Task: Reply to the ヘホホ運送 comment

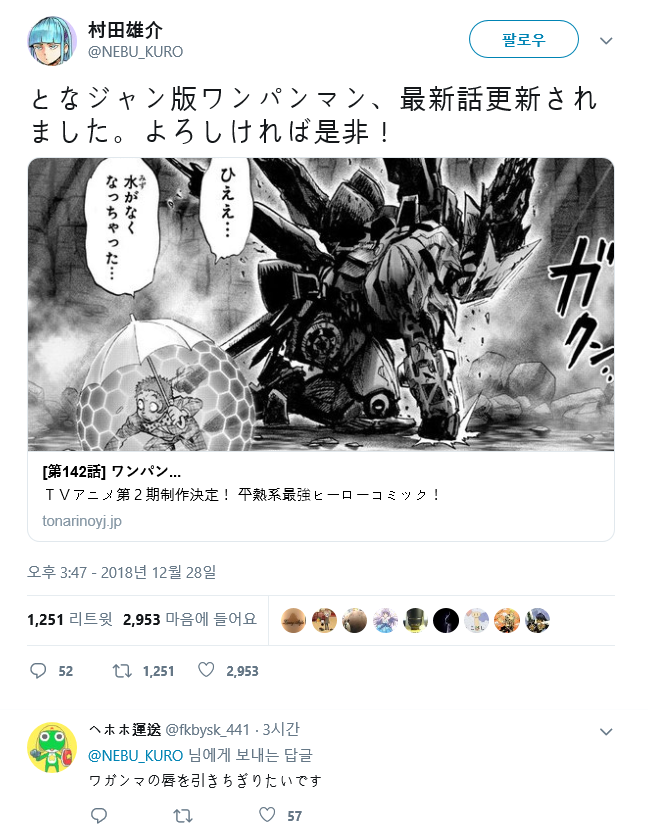Action: point(99,816)
